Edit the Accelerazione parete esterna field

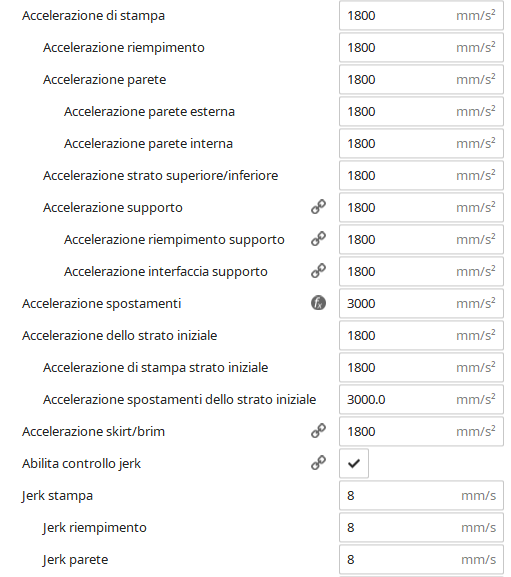pyautogui.click(x=421, y=111)
